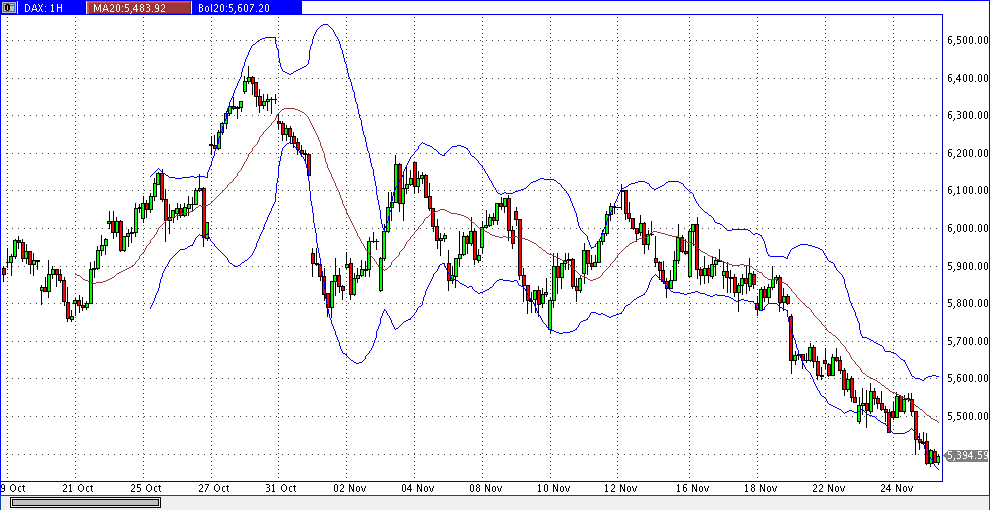Click the 25 Oct date label
The image size is (990, 510).
[146, 488]
